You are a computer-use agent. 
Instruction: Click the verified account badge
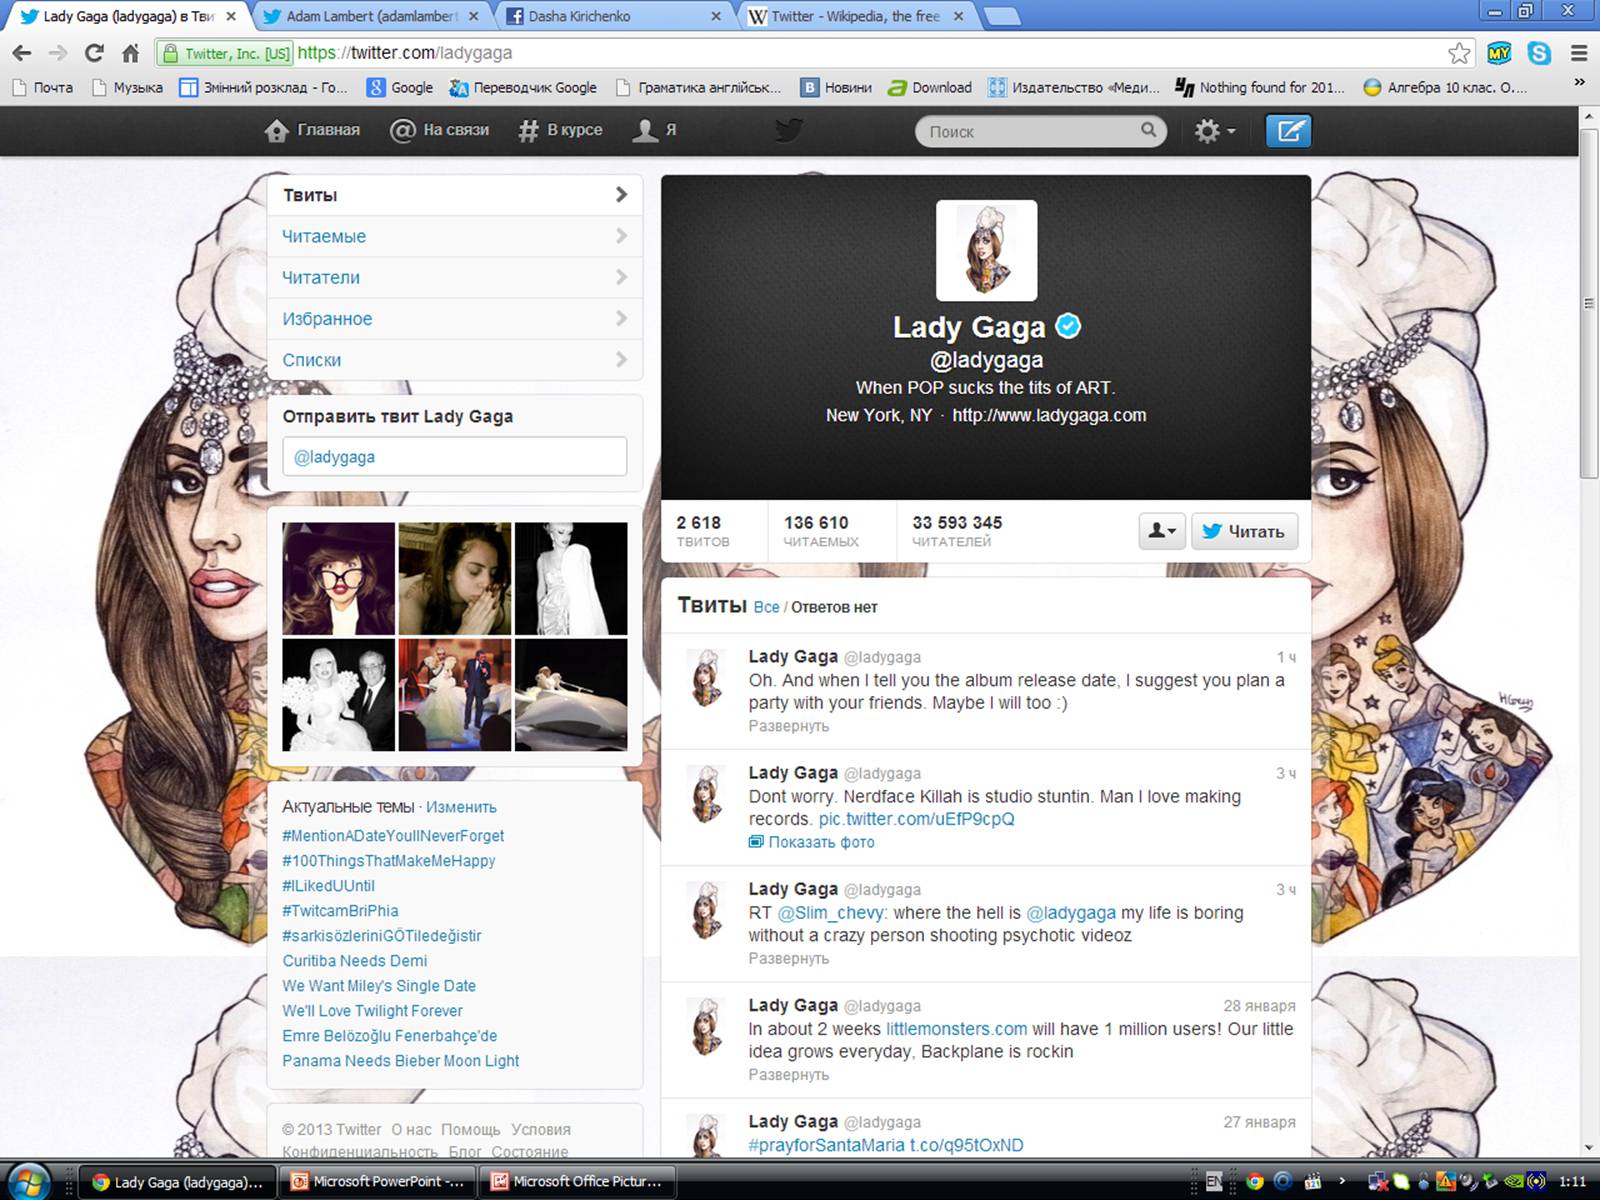1069,326
